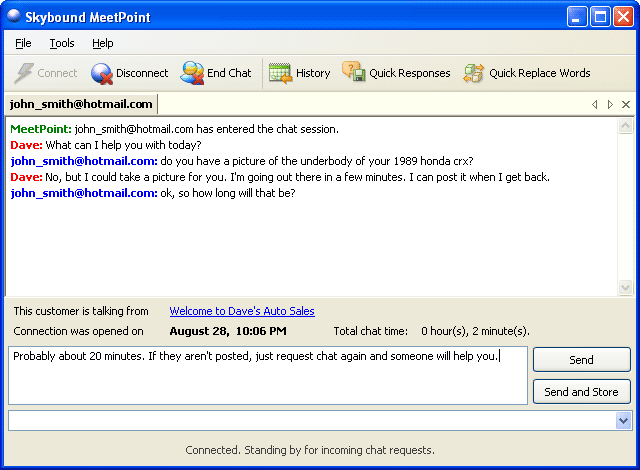The height and width of the screenshot is (470, 640).
Task: Open the Tools menu
Action: click(x=62, y=43)
